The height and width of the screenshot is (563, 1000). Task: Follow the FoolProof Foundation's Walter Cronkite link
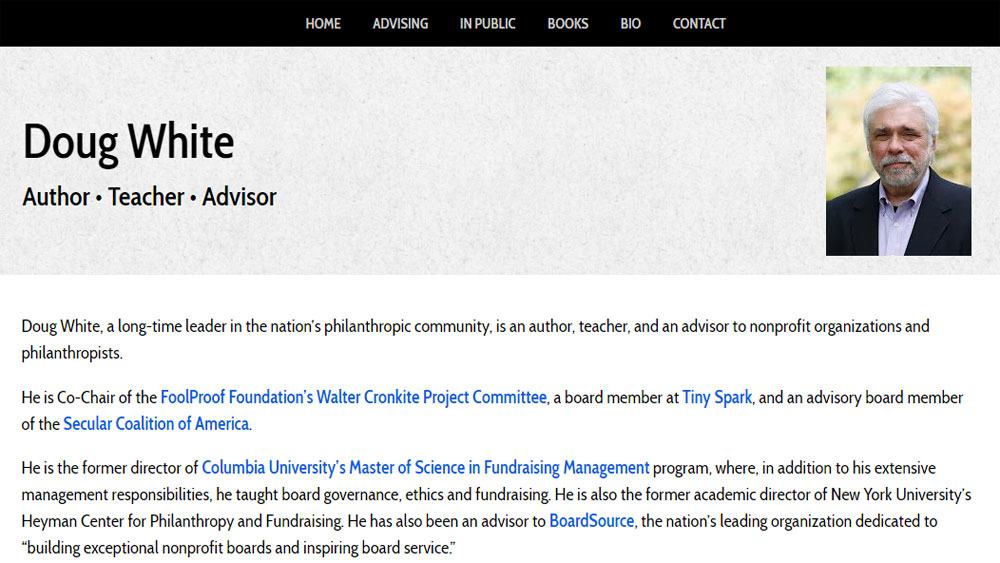pyautogui.click(x=353, y=397)
